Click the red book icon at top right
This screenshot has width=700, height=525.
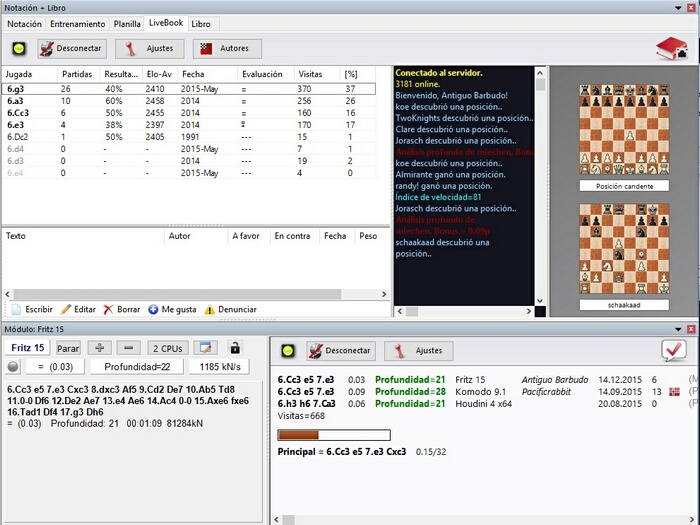[x=671, y=48]
